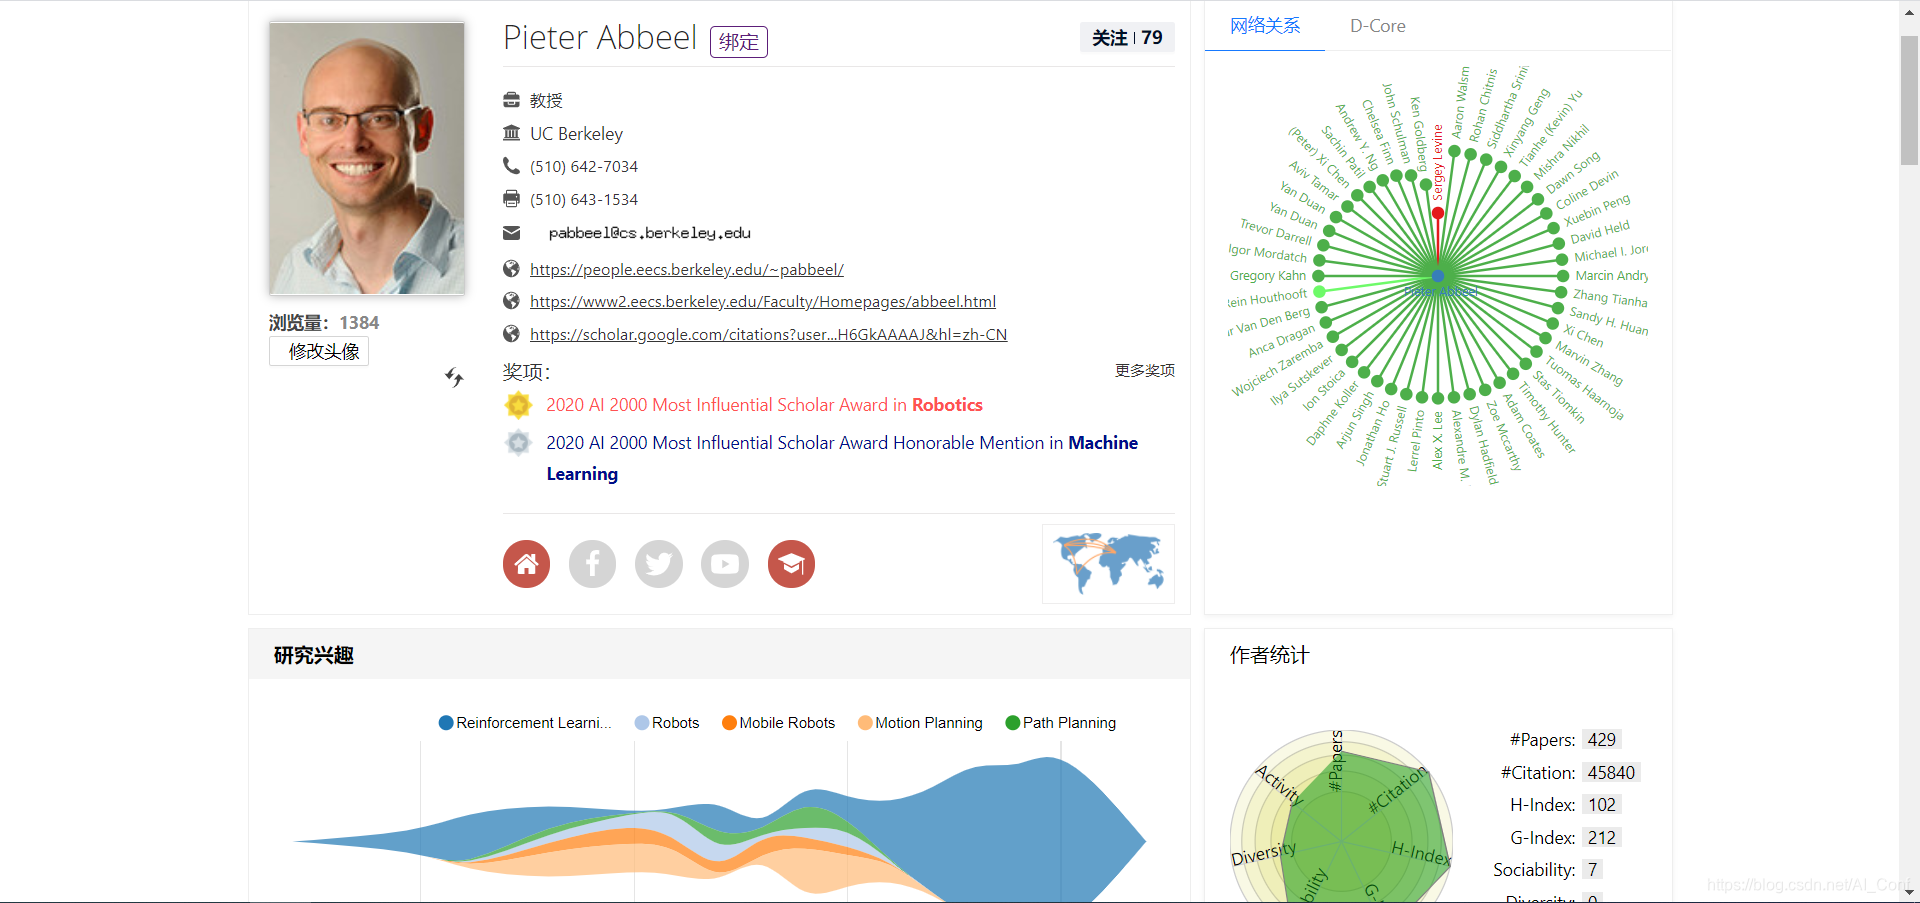Click the swap arrows icon under the photo
Screen dimensions: 1920x903
(x=454, y=377)
